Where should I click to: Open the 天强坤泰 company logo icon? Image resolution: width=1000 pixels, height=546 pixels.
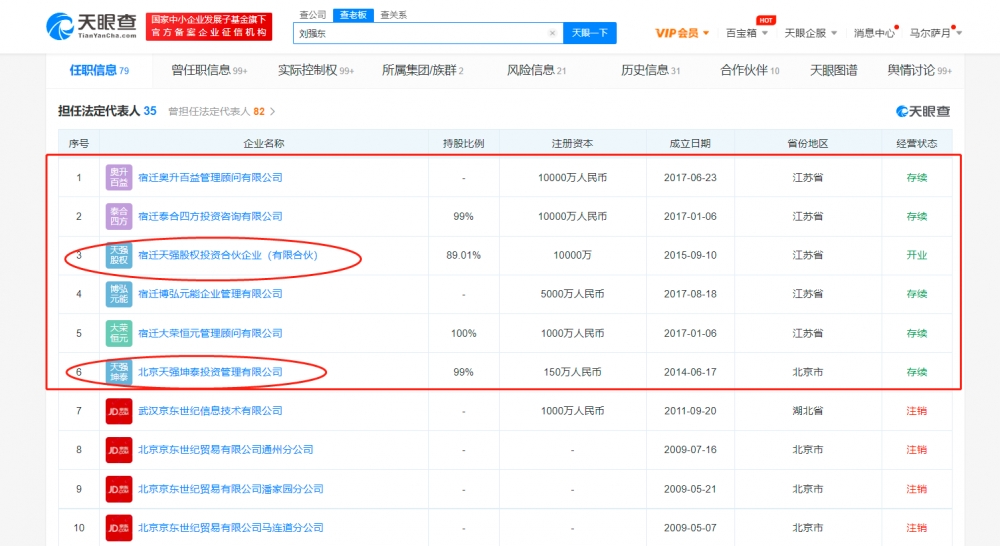click(119, 372)
